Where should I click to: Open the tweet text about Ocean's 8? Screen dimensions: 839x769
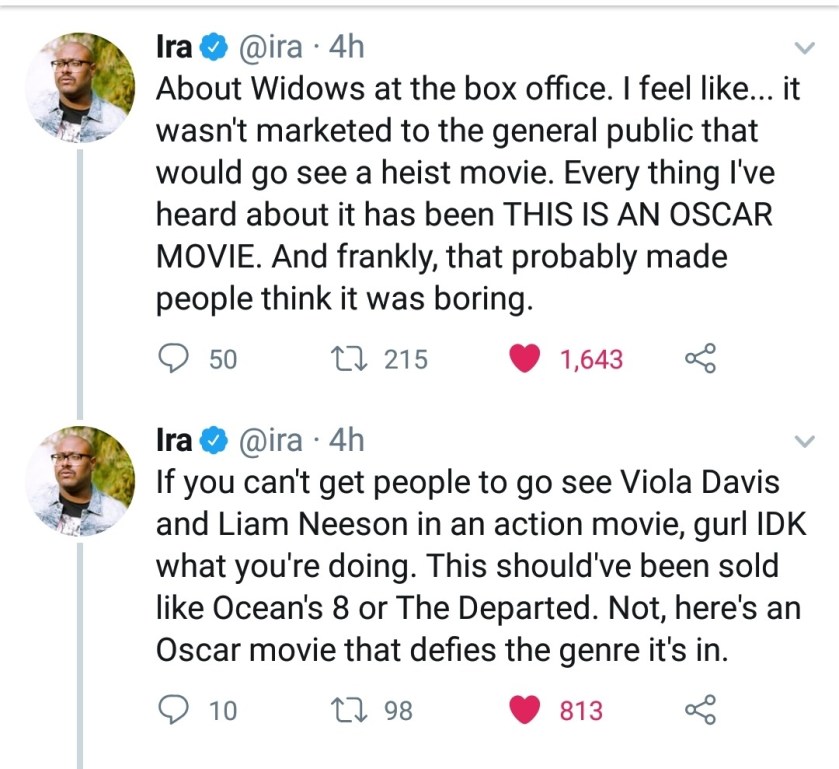coord(470,566)
